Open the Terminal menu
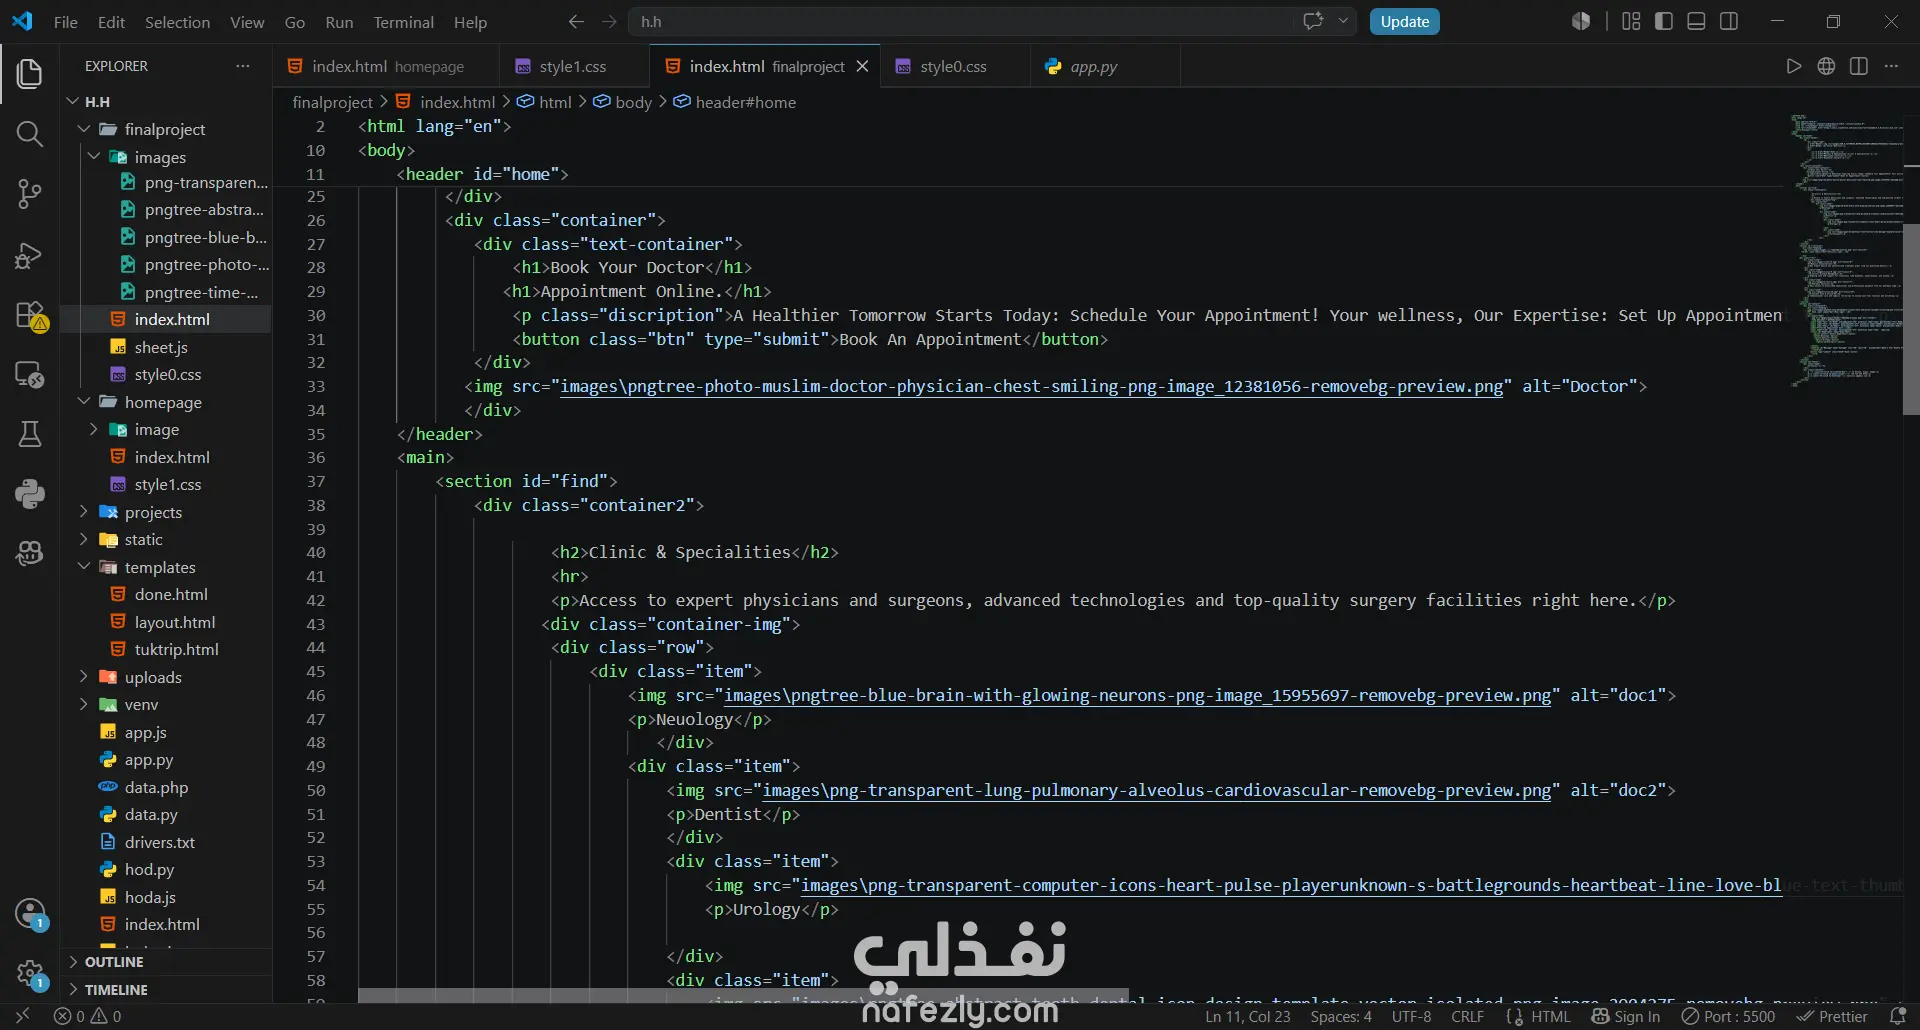 (x=403, y=22)
